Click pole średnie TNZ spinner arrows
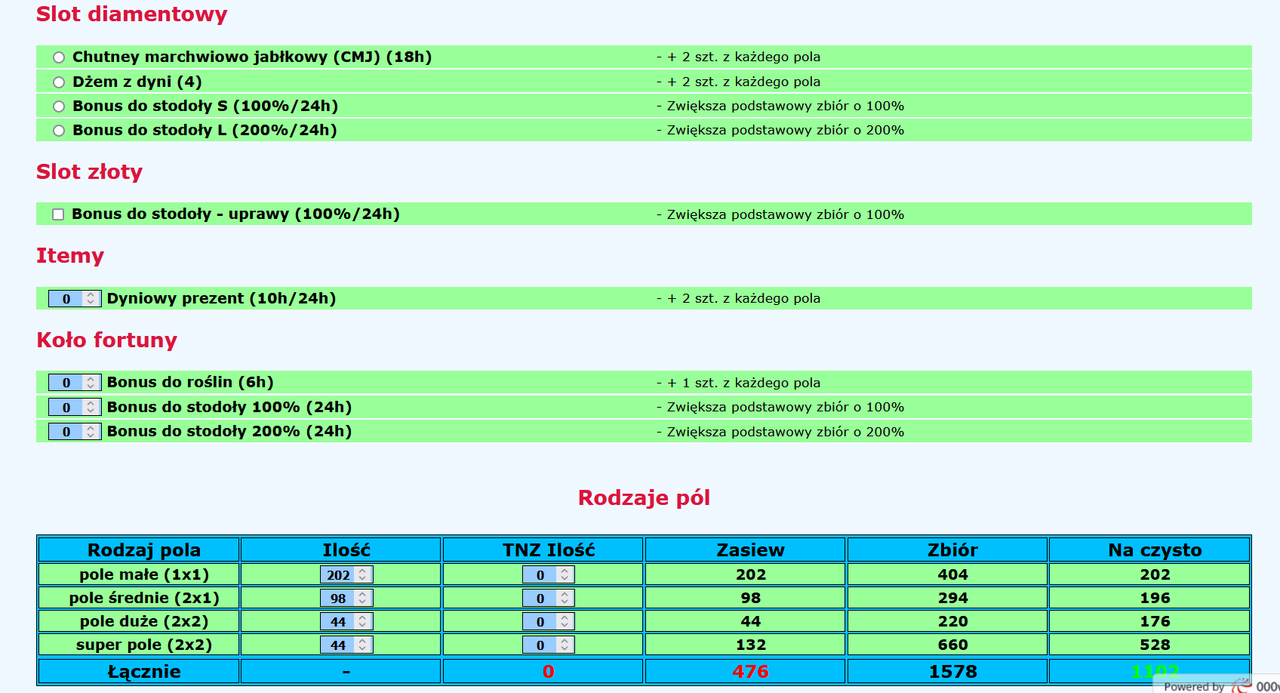This screenshot has width=1280, height=693. (565, 598)
